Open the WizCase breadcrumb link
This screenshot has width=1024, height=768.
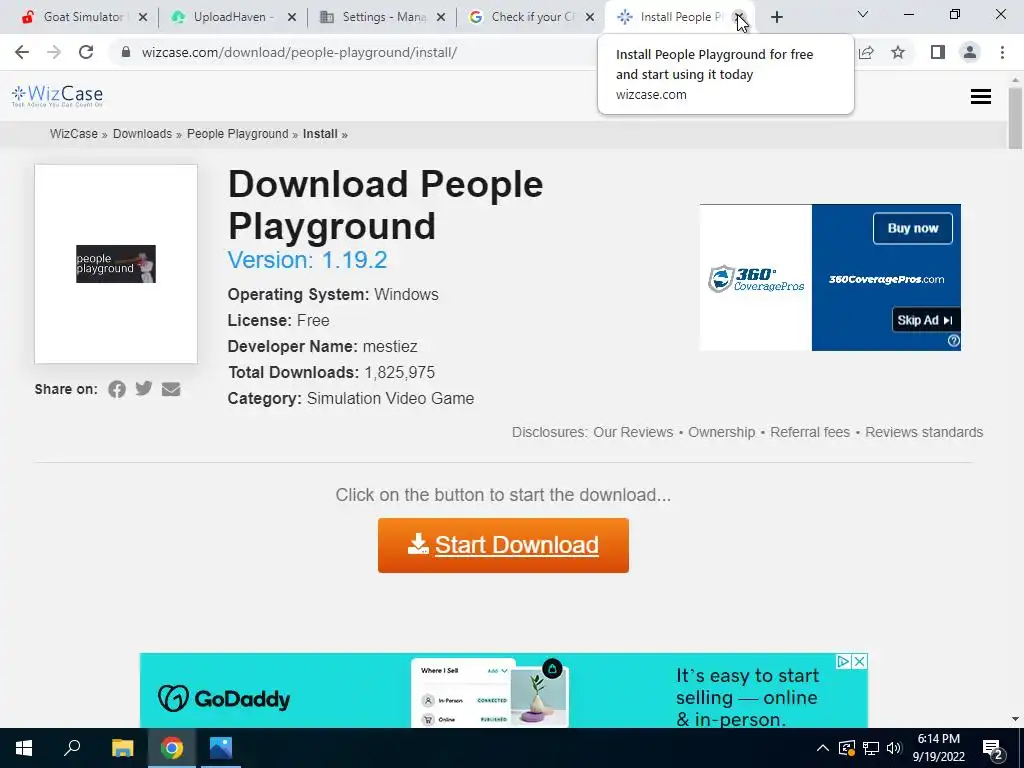coord(74,134)
